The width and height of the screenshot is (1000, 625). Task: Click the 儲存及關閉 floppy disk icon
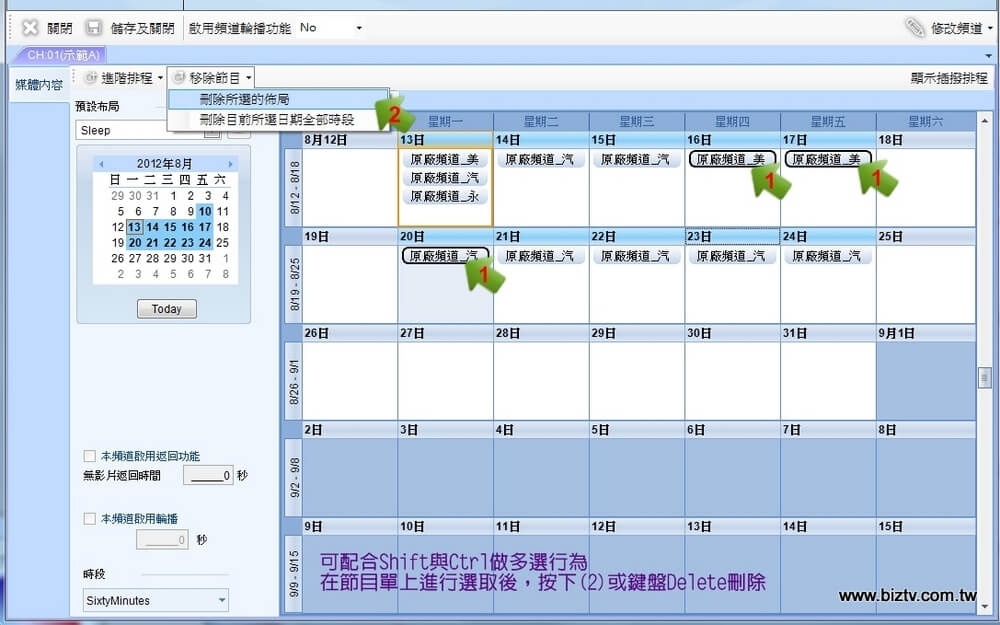click(93, 28)
